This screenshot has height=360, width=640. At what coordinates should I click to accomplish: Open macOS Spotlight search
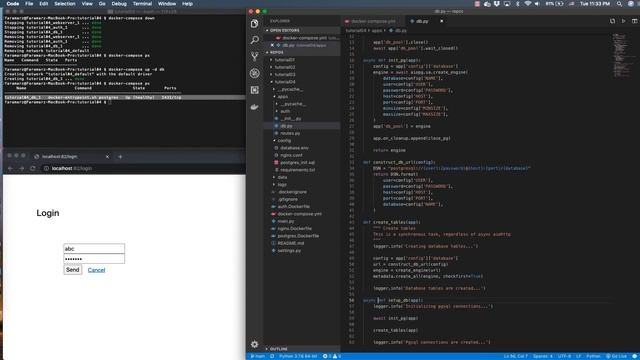pyautogui.click(x=619, y=4)
